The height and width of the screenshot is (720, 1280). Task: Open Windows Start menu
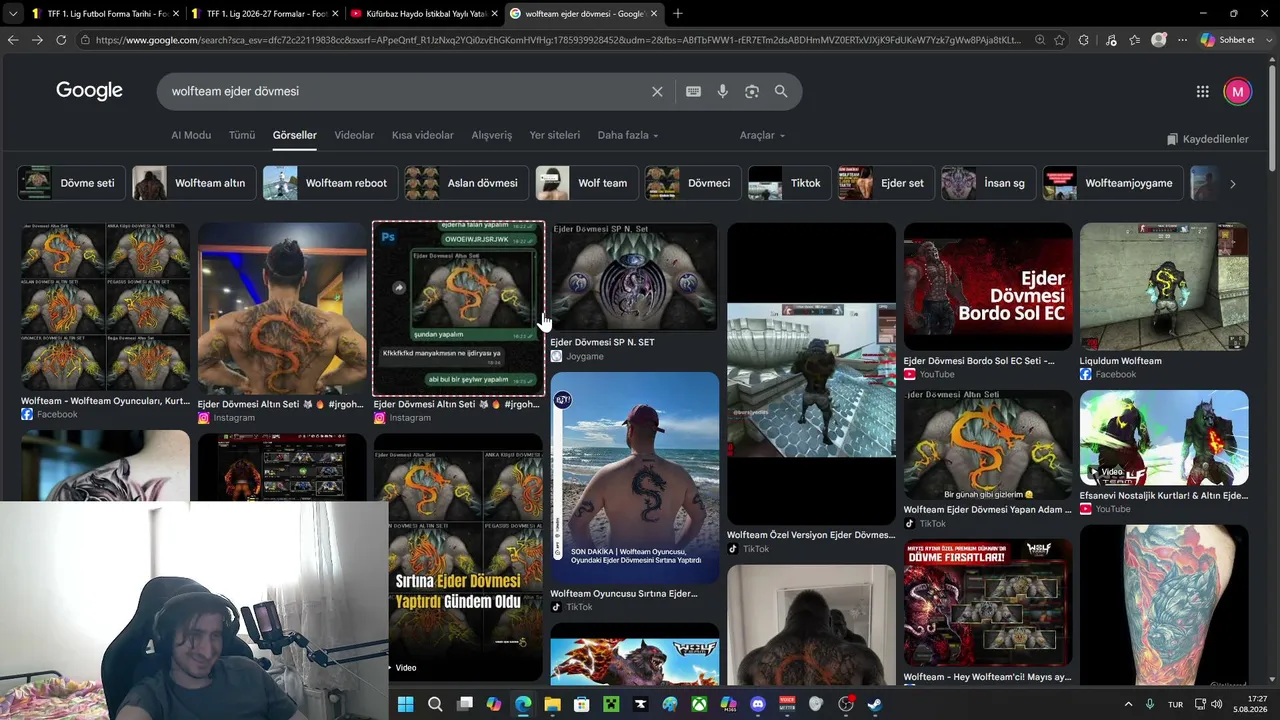405,704
